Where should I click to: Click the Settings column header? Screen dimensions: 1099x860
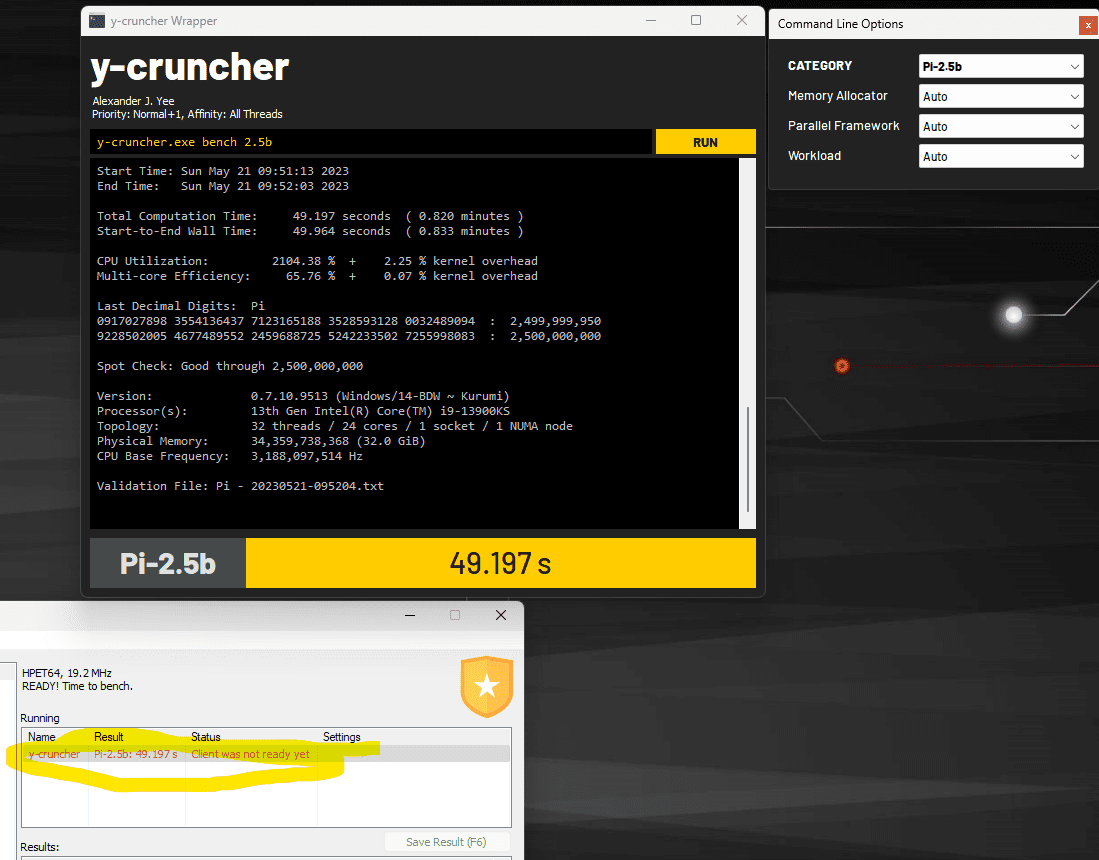pos(341,737)
